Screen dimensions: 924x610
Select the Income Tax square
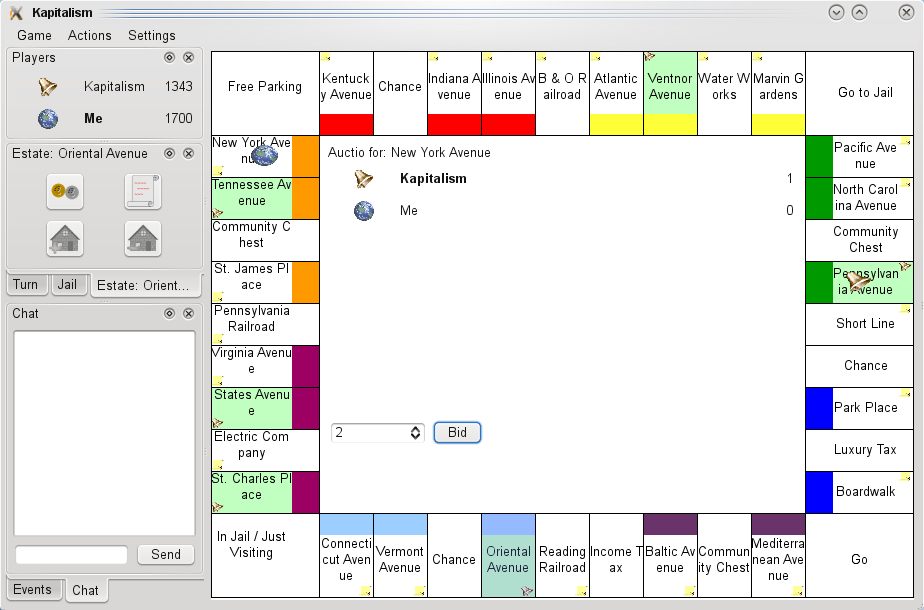tap(616, 556)
